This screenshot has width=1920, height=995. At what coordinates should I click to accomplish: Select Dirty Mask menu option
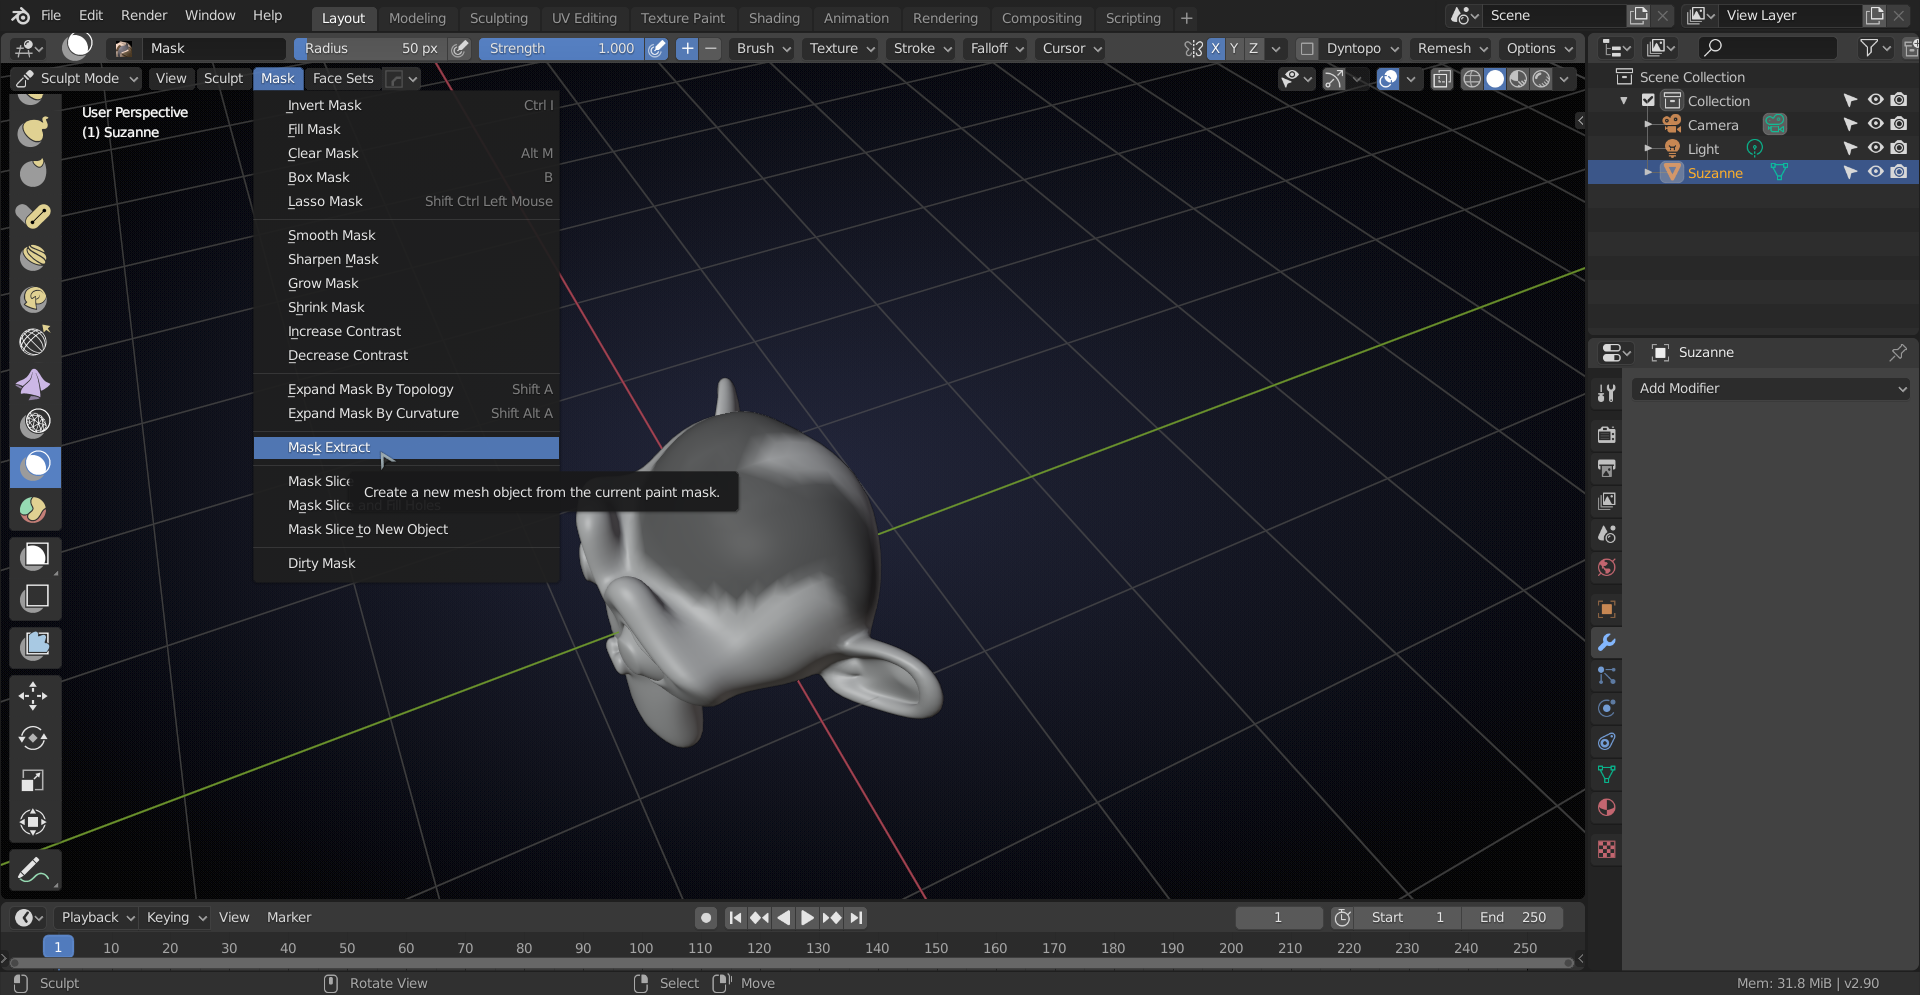(406, 563)
